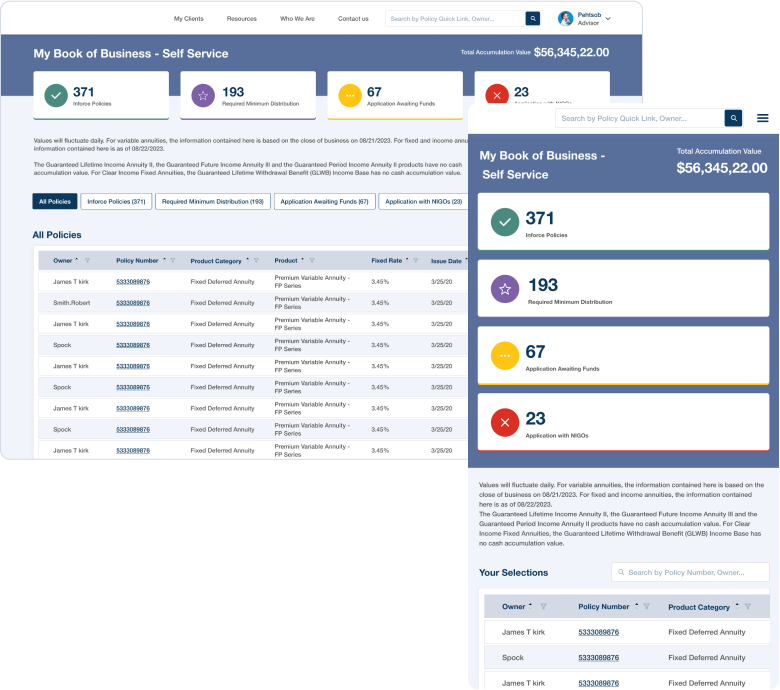Viewport: 780px width, 690px height.
Task: Click the green checkmark icon on mobile 371 card
Action: pyautogui.click(x=505, y=222)
